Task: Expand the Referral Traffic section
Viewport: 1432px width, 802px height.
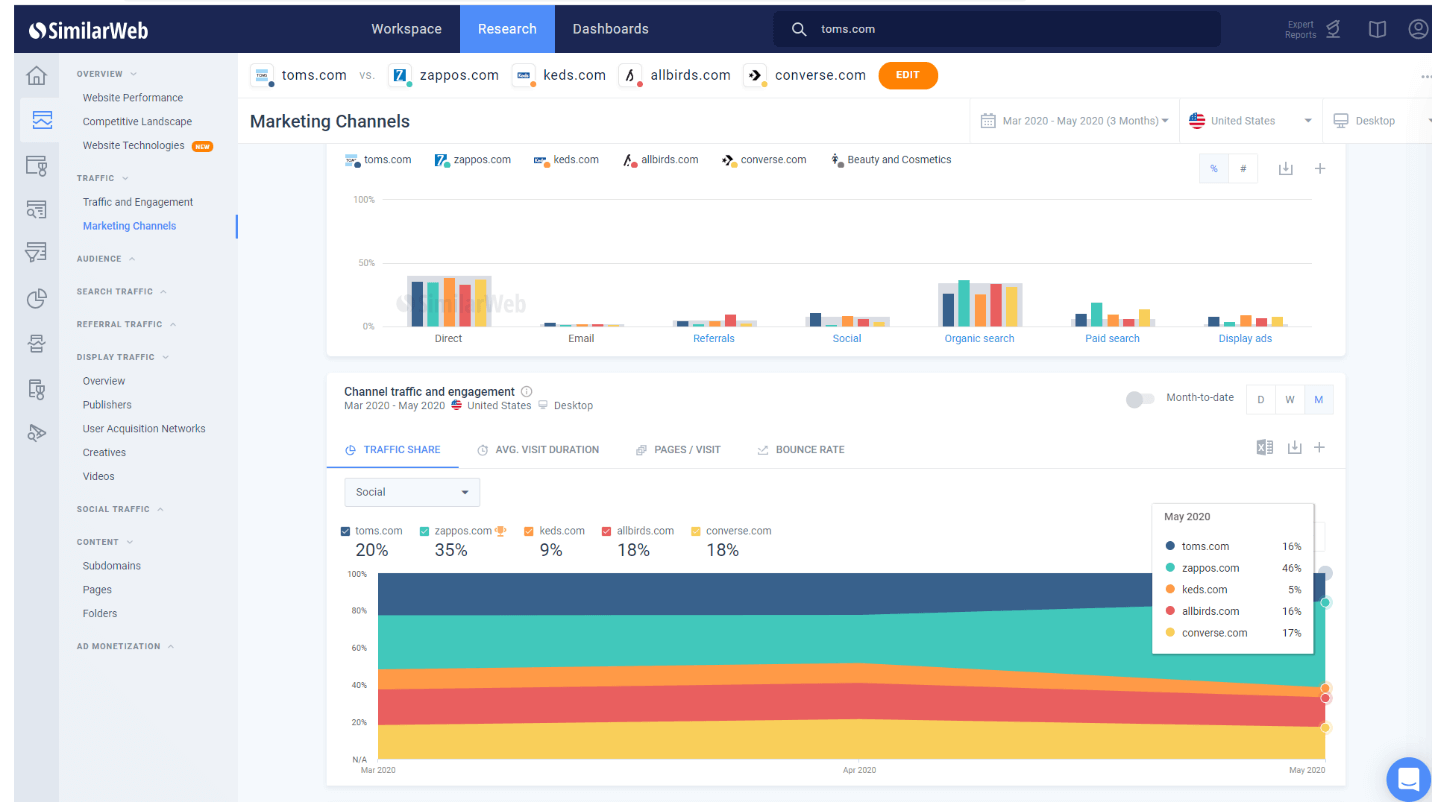Action: [x=126, y=324]
